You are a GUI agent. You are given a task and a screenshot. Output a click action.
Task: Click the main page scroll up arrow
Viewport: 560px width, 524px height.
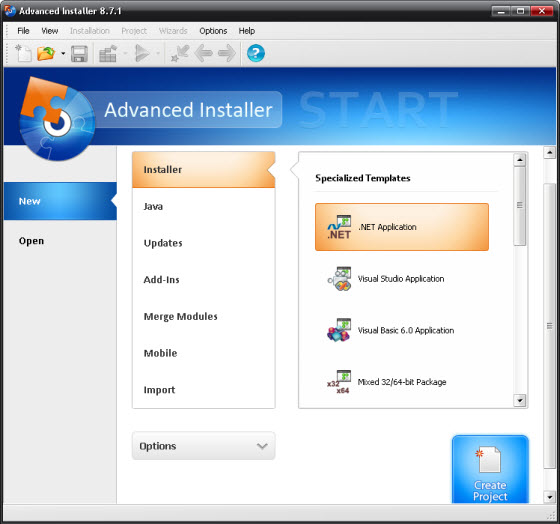(x=550, y=153)
